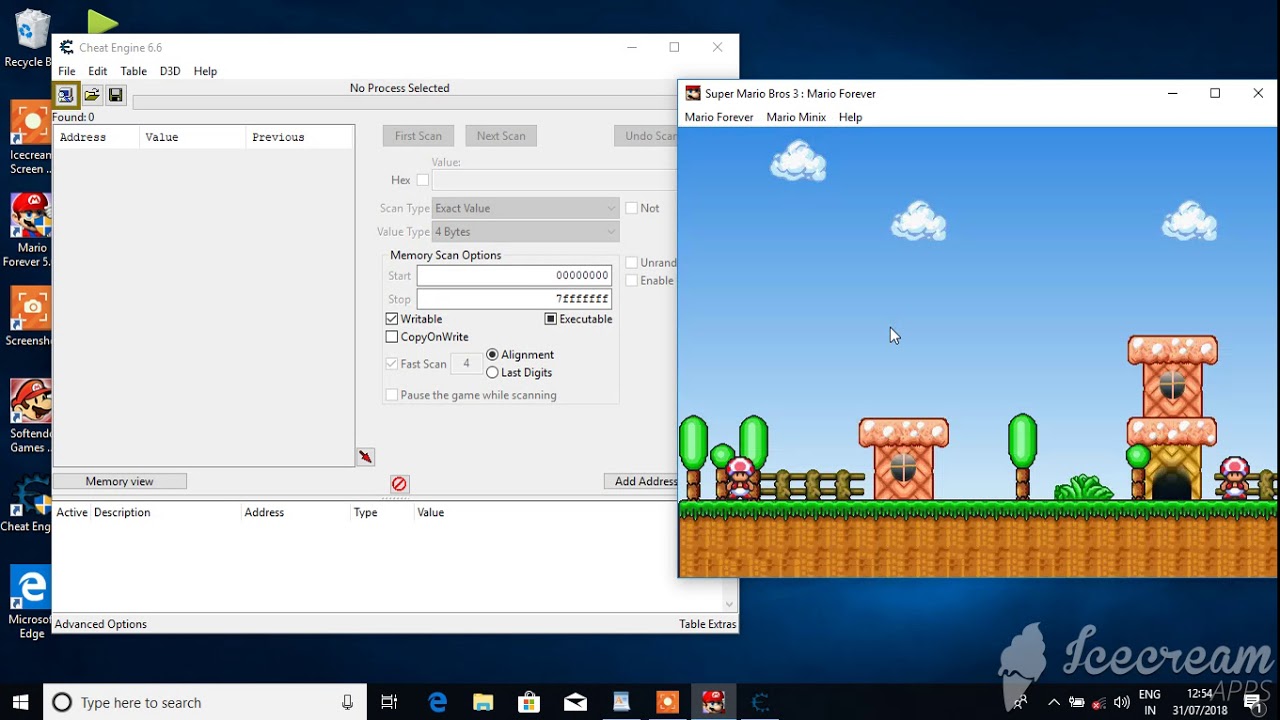This screenshot has height=720, width=1280.
Task: Open the Edit menu in Cheat Engine
Action: [98, 71]
